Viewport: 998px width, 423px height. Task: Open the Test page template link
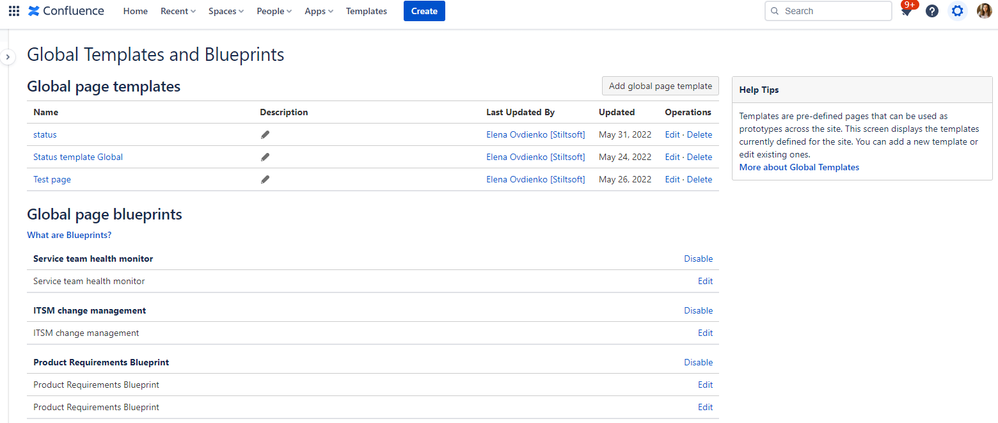pos(52,179)
